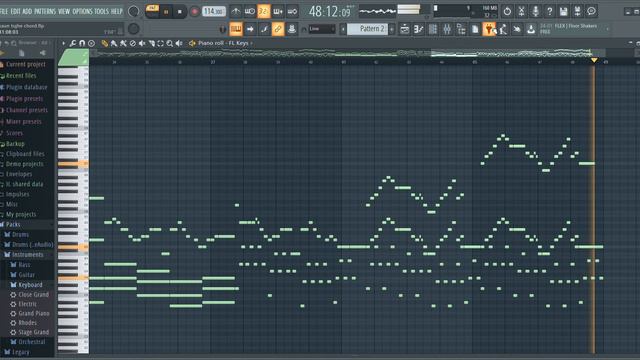Toggle wait for input before recording
This screenshot has width=640, height=360.
249,11
